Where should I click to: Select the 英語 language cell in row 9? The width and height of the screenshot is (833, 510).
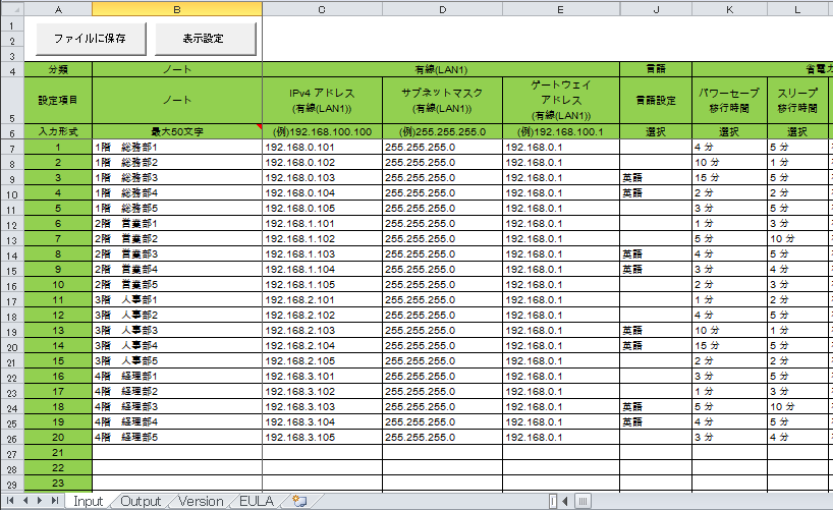tap(656, 177)
